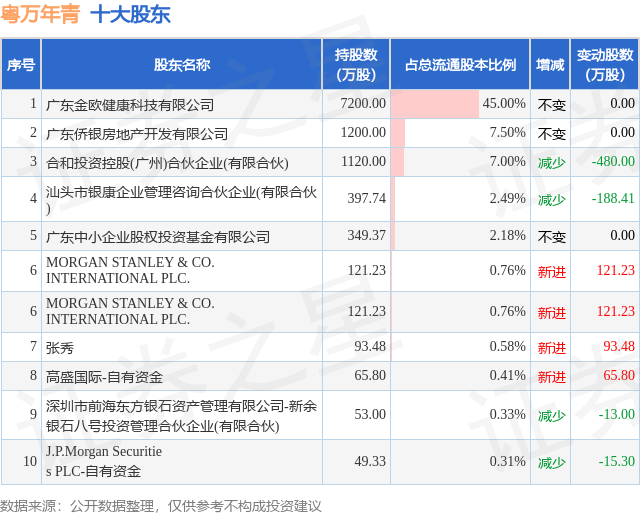Click the -15.30 change value
Screen dimensions: 640x515
617,461
